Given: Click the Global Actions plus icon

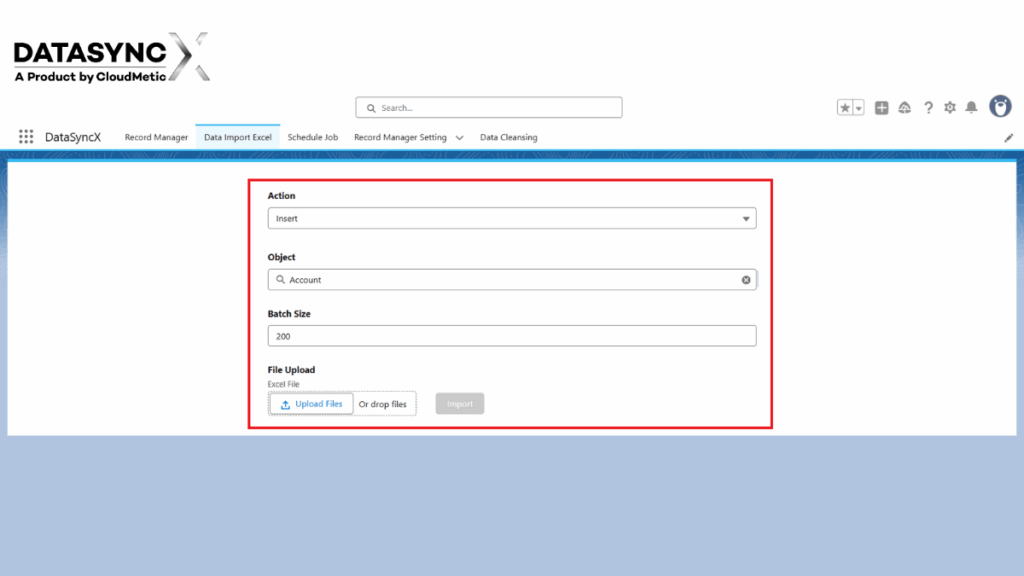Looking at the screenshot, I should pos(882,107).
